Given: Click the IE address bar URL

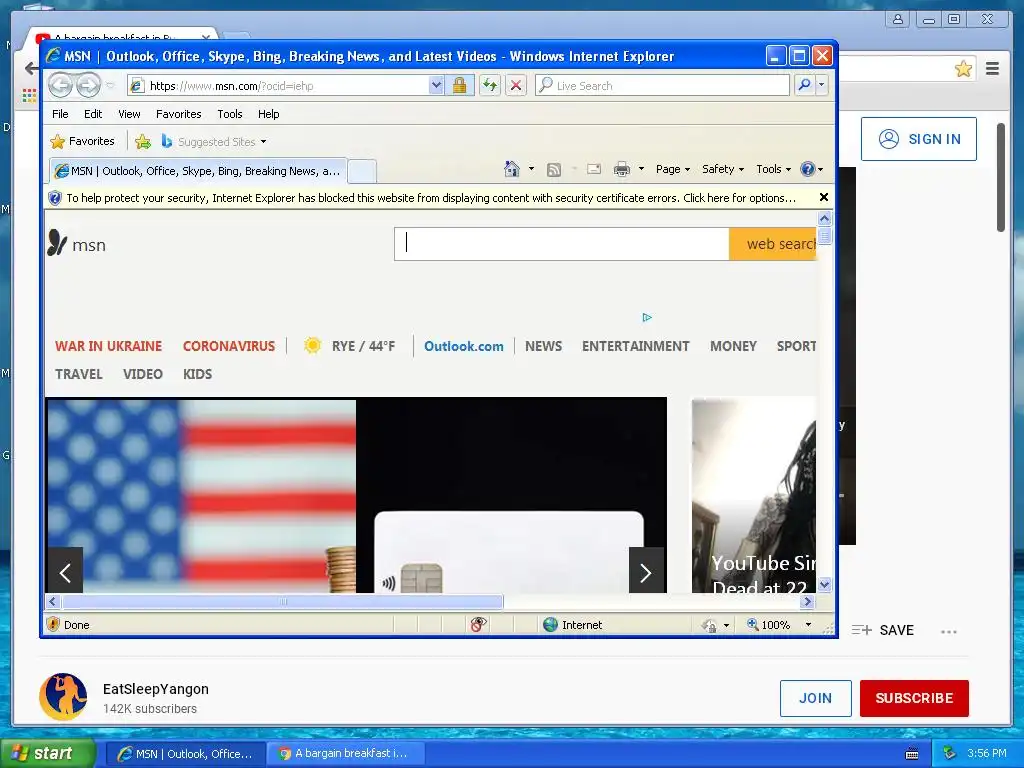Looking at the screenshot, I should [231, 86].
